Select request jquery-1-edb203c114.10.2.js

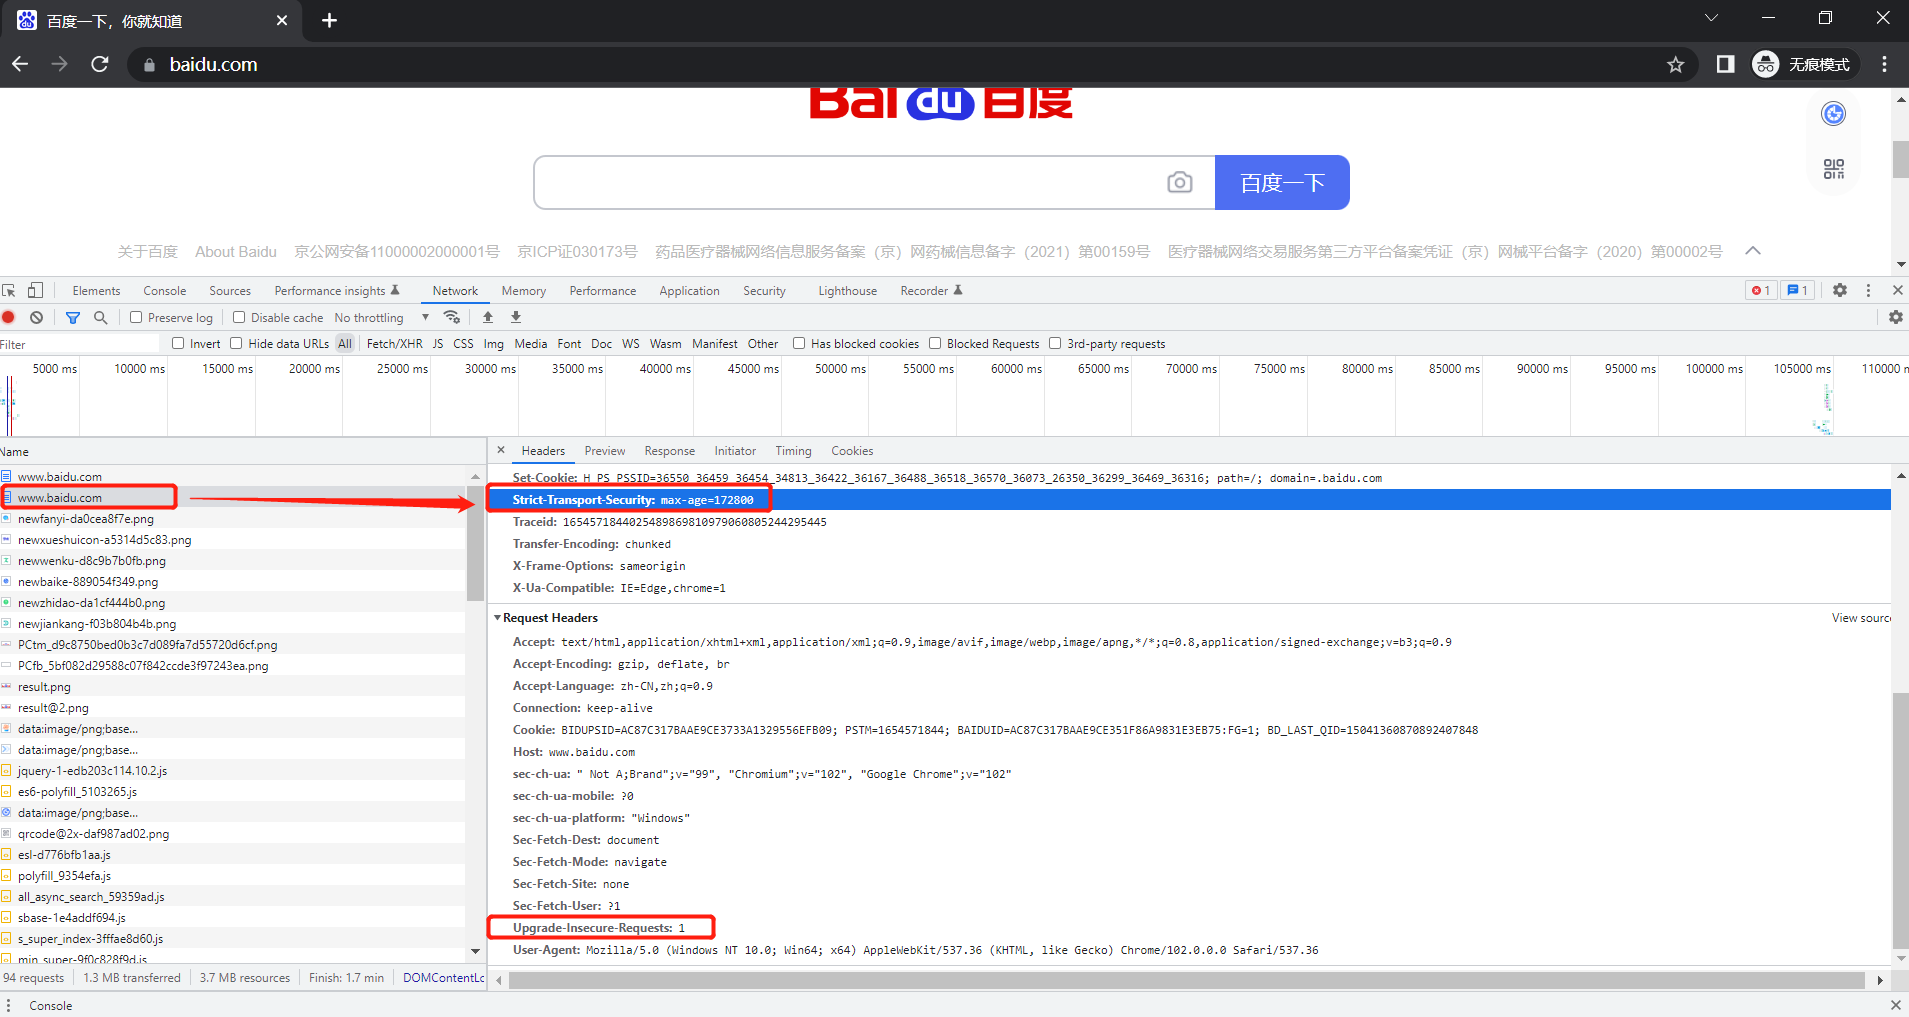(x=233, y=771)
